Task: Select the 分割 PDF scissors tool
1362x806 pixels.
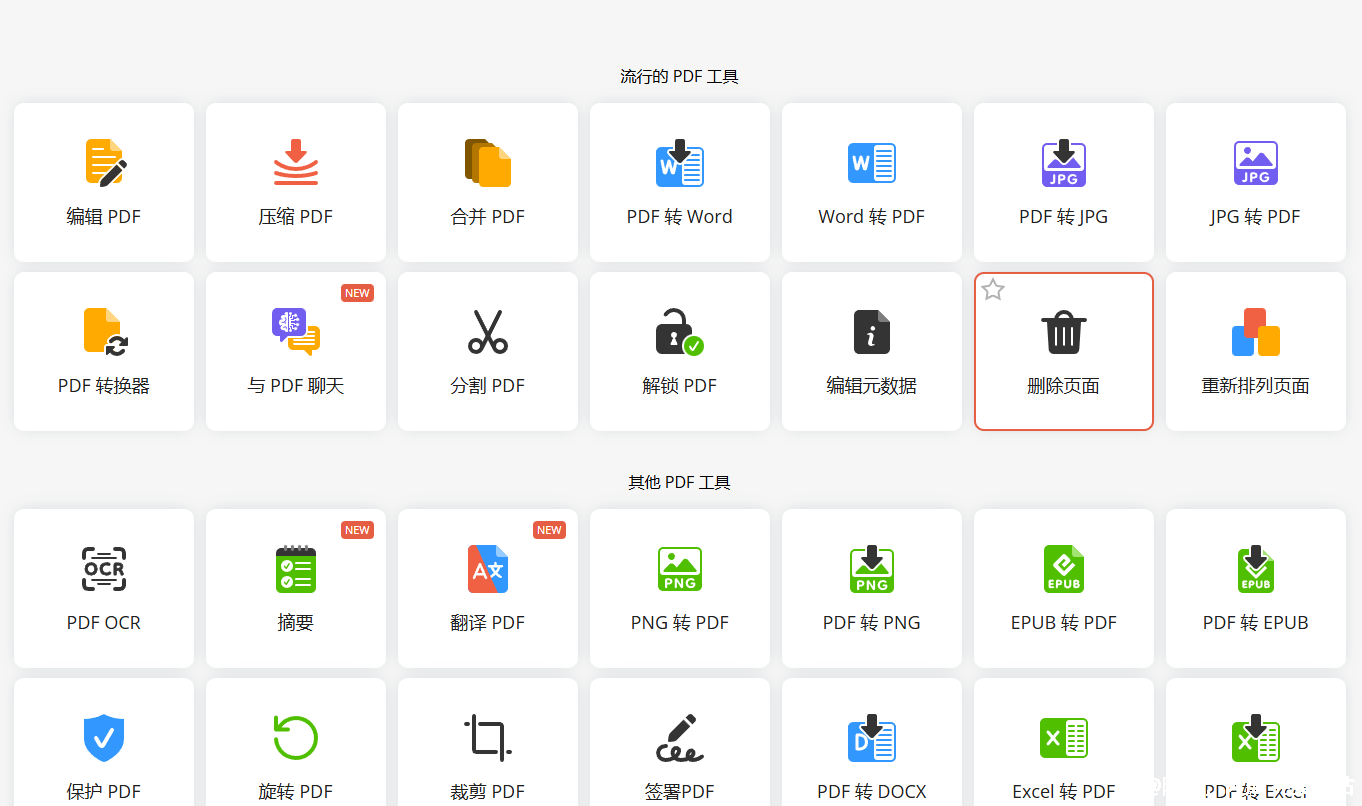Action: pyautogui.click(x=487, y=351)
